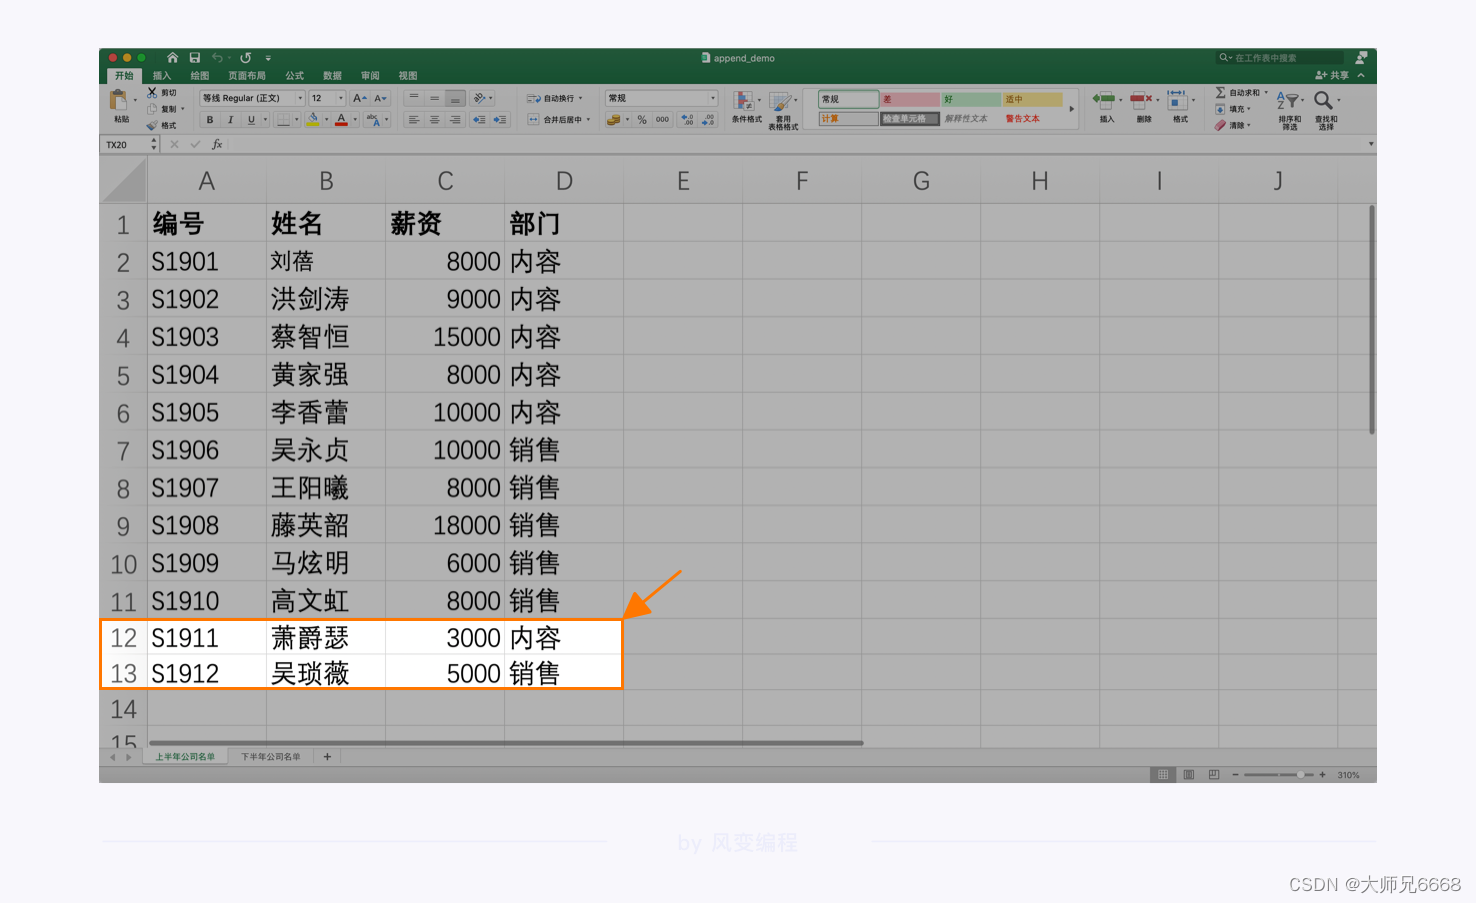Viewport: 1476px width, 903px height.
Task: Click the 共享 share button
Action: [1332, 75]
